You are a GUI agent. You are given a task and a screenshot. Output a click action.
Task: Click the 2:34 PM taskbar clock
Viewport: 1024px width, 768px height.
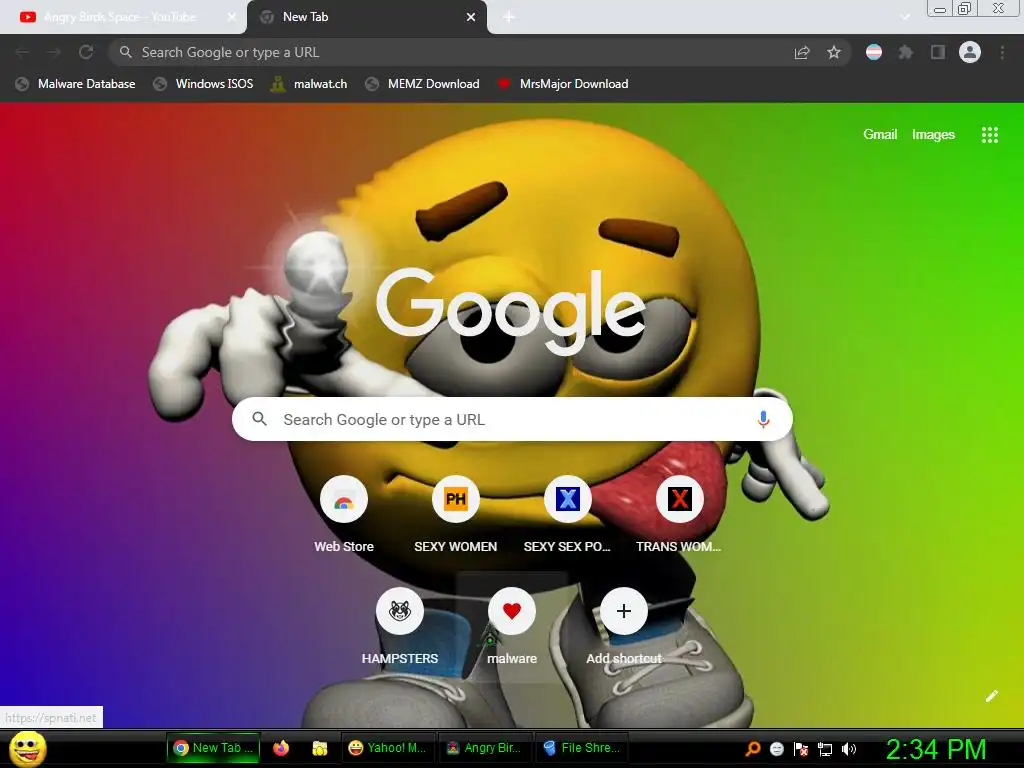(x=936, y=749)
